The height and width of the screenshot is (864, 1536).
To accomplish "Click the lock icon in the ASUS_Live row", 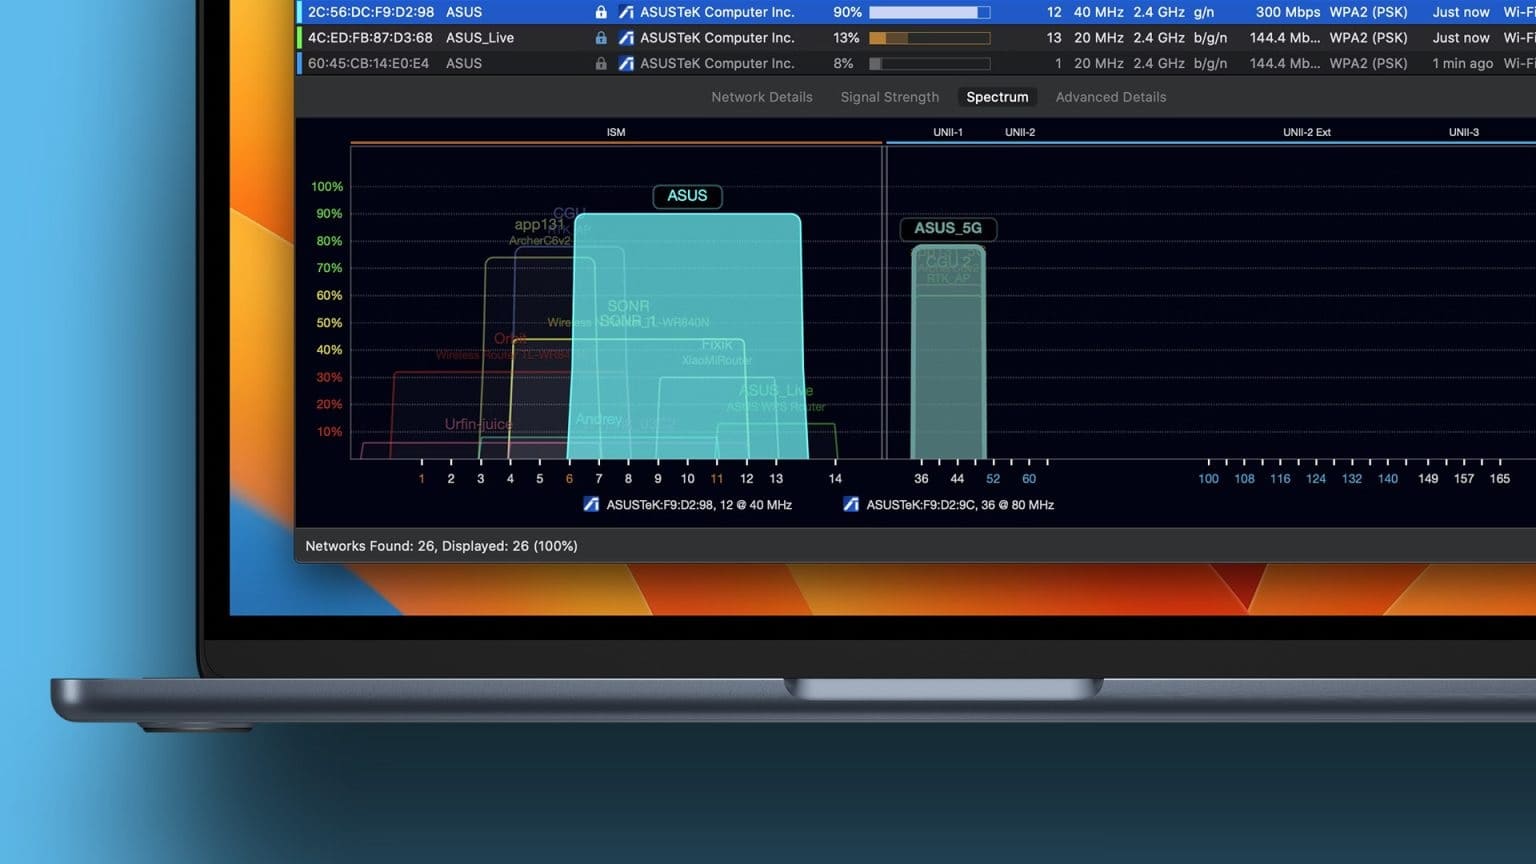I will pos(601,38).
